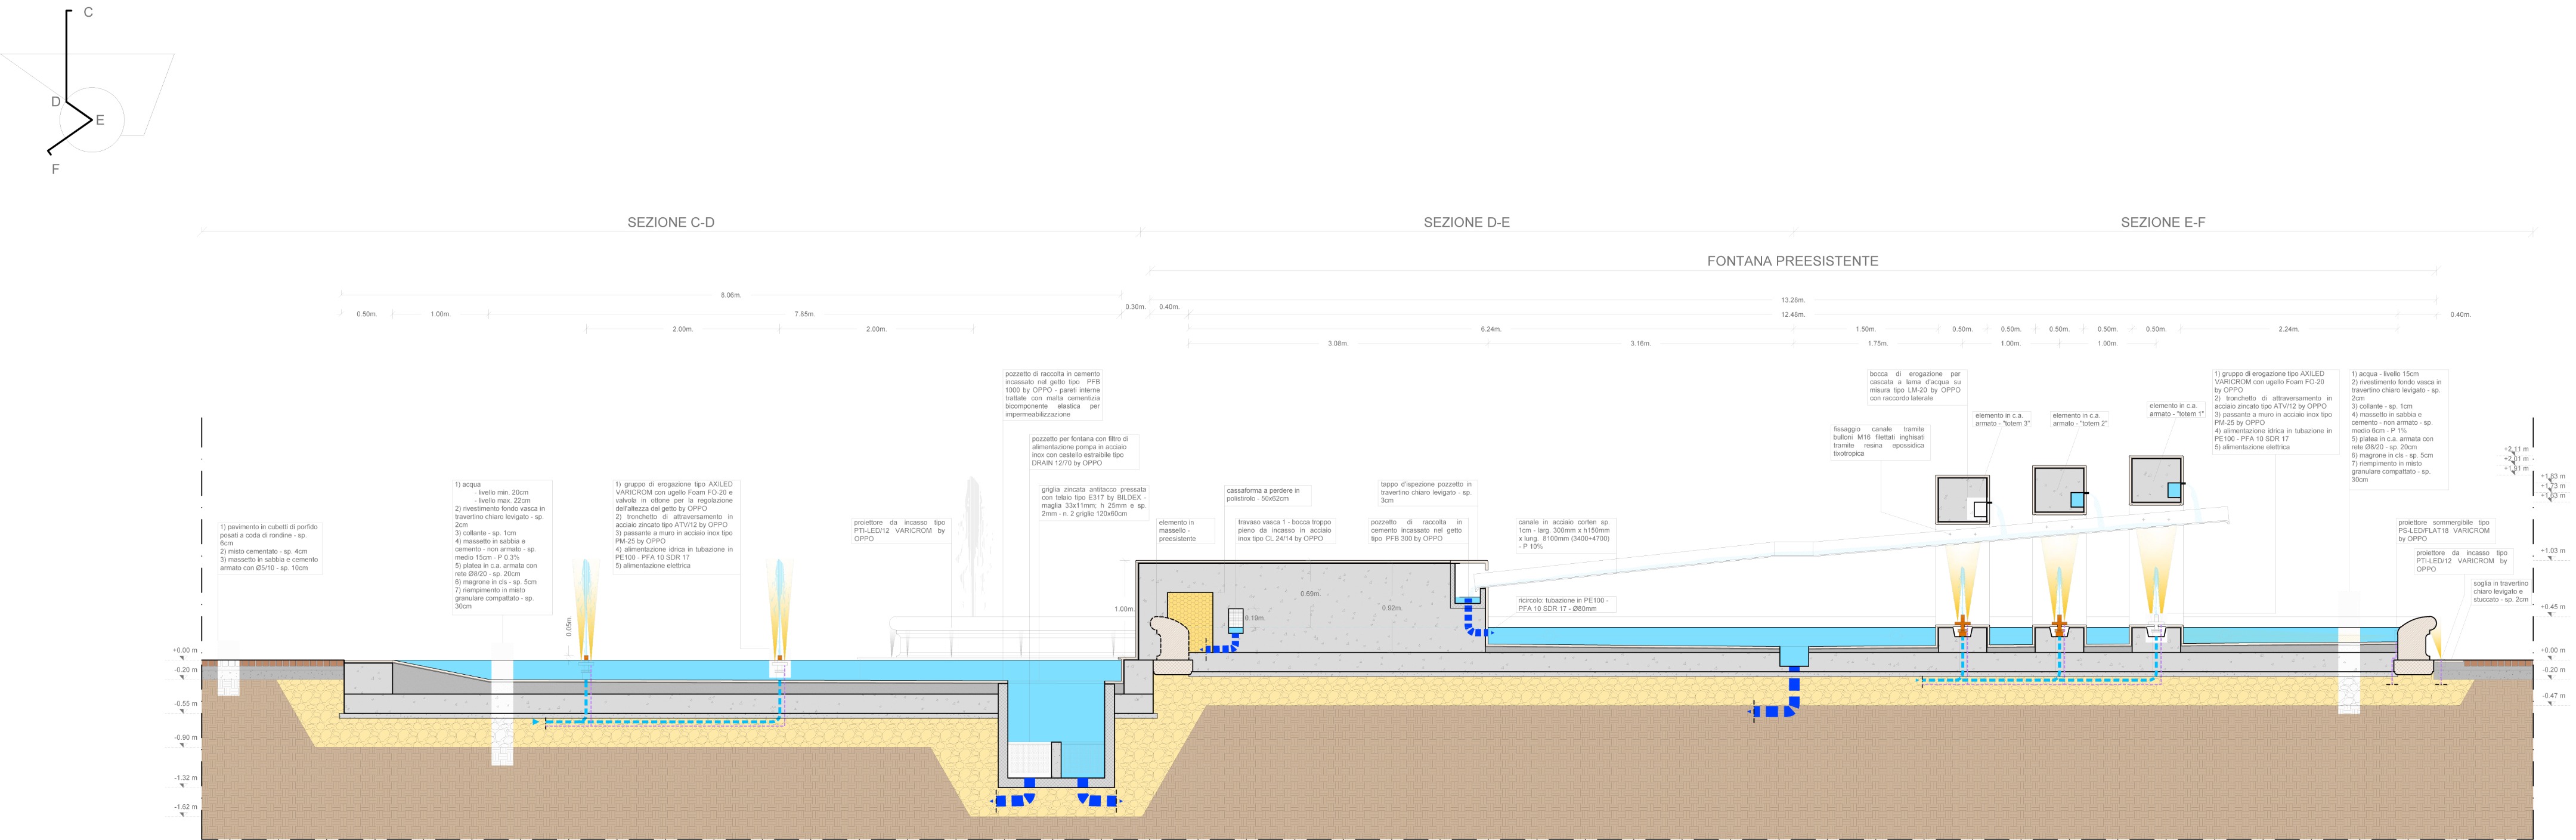Click the 'SEZIONE D-E' section title

1466,222
